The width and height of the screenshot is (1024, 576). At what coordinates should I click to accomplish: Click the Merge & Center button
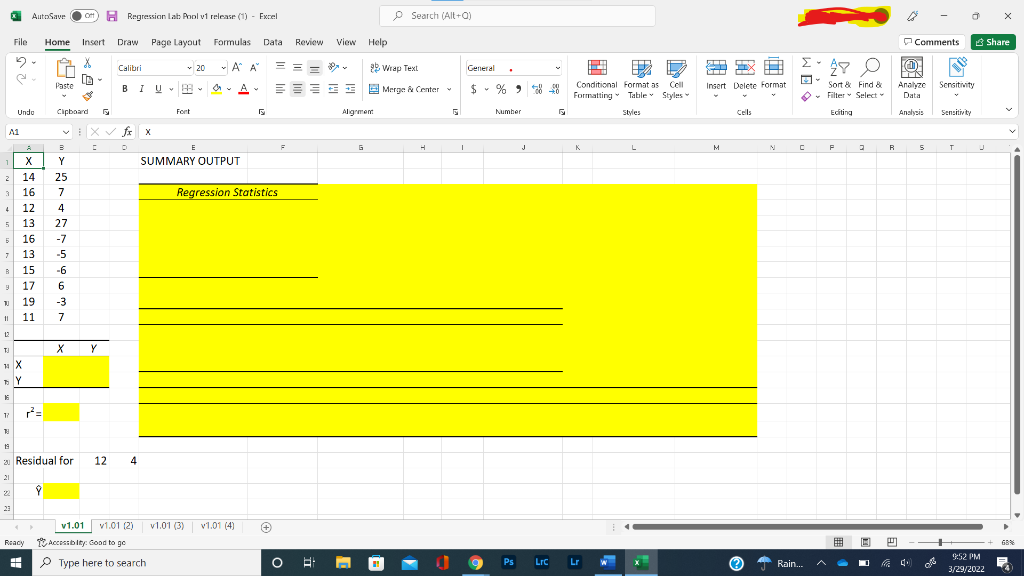[x=404, y=89]
